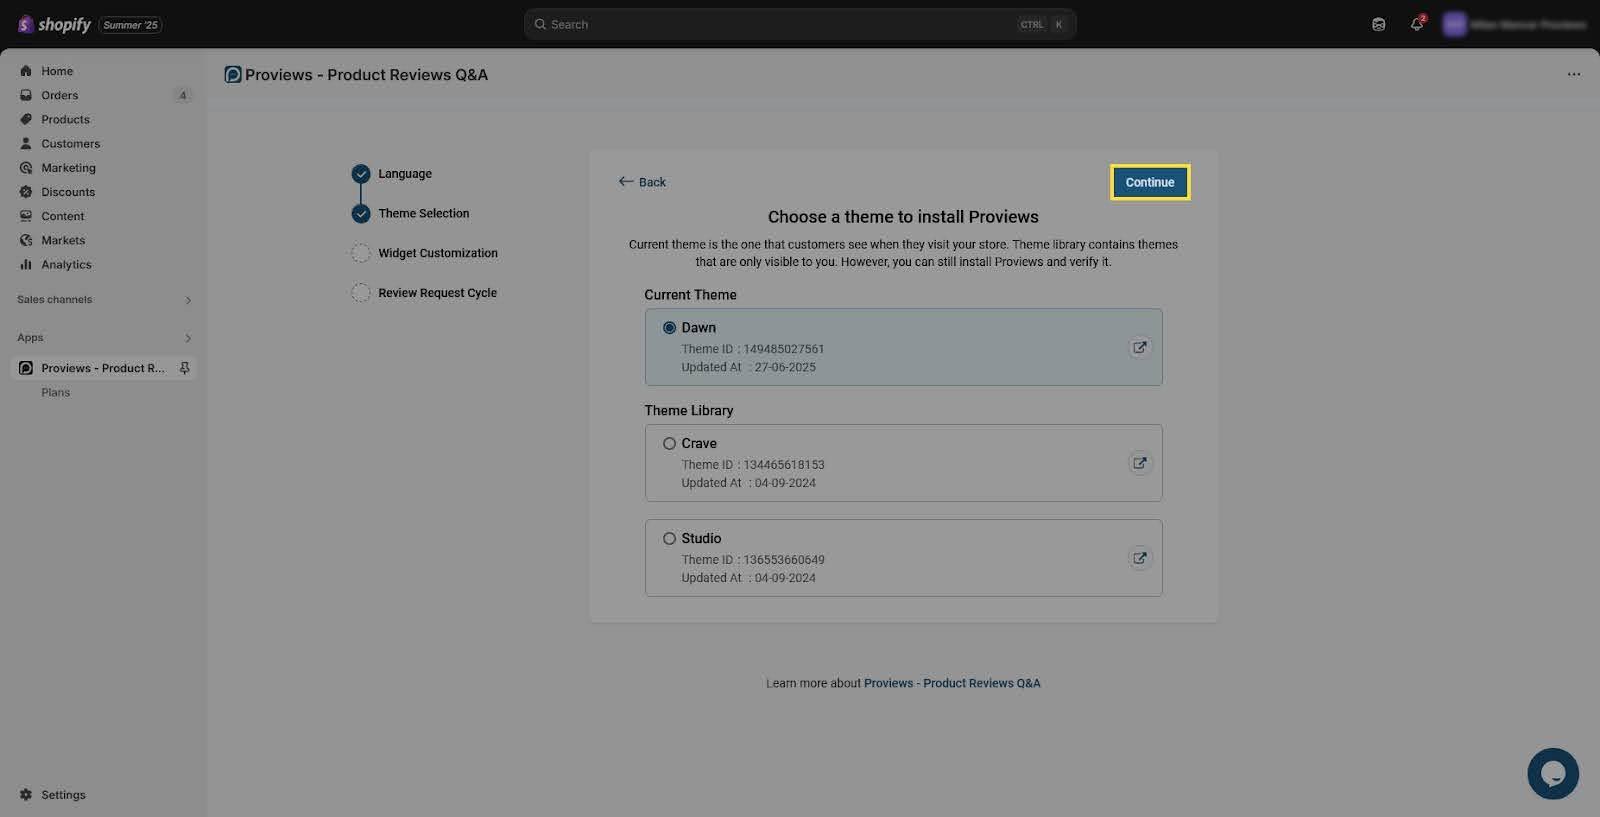Expand the Apps section
1600x817 pixels.
click(188, 338)
